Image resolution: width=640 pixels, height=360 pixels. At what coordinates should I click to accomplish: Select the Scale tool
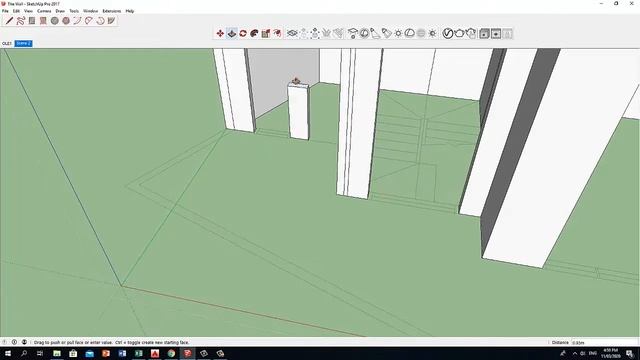click(x=266, y=33)
